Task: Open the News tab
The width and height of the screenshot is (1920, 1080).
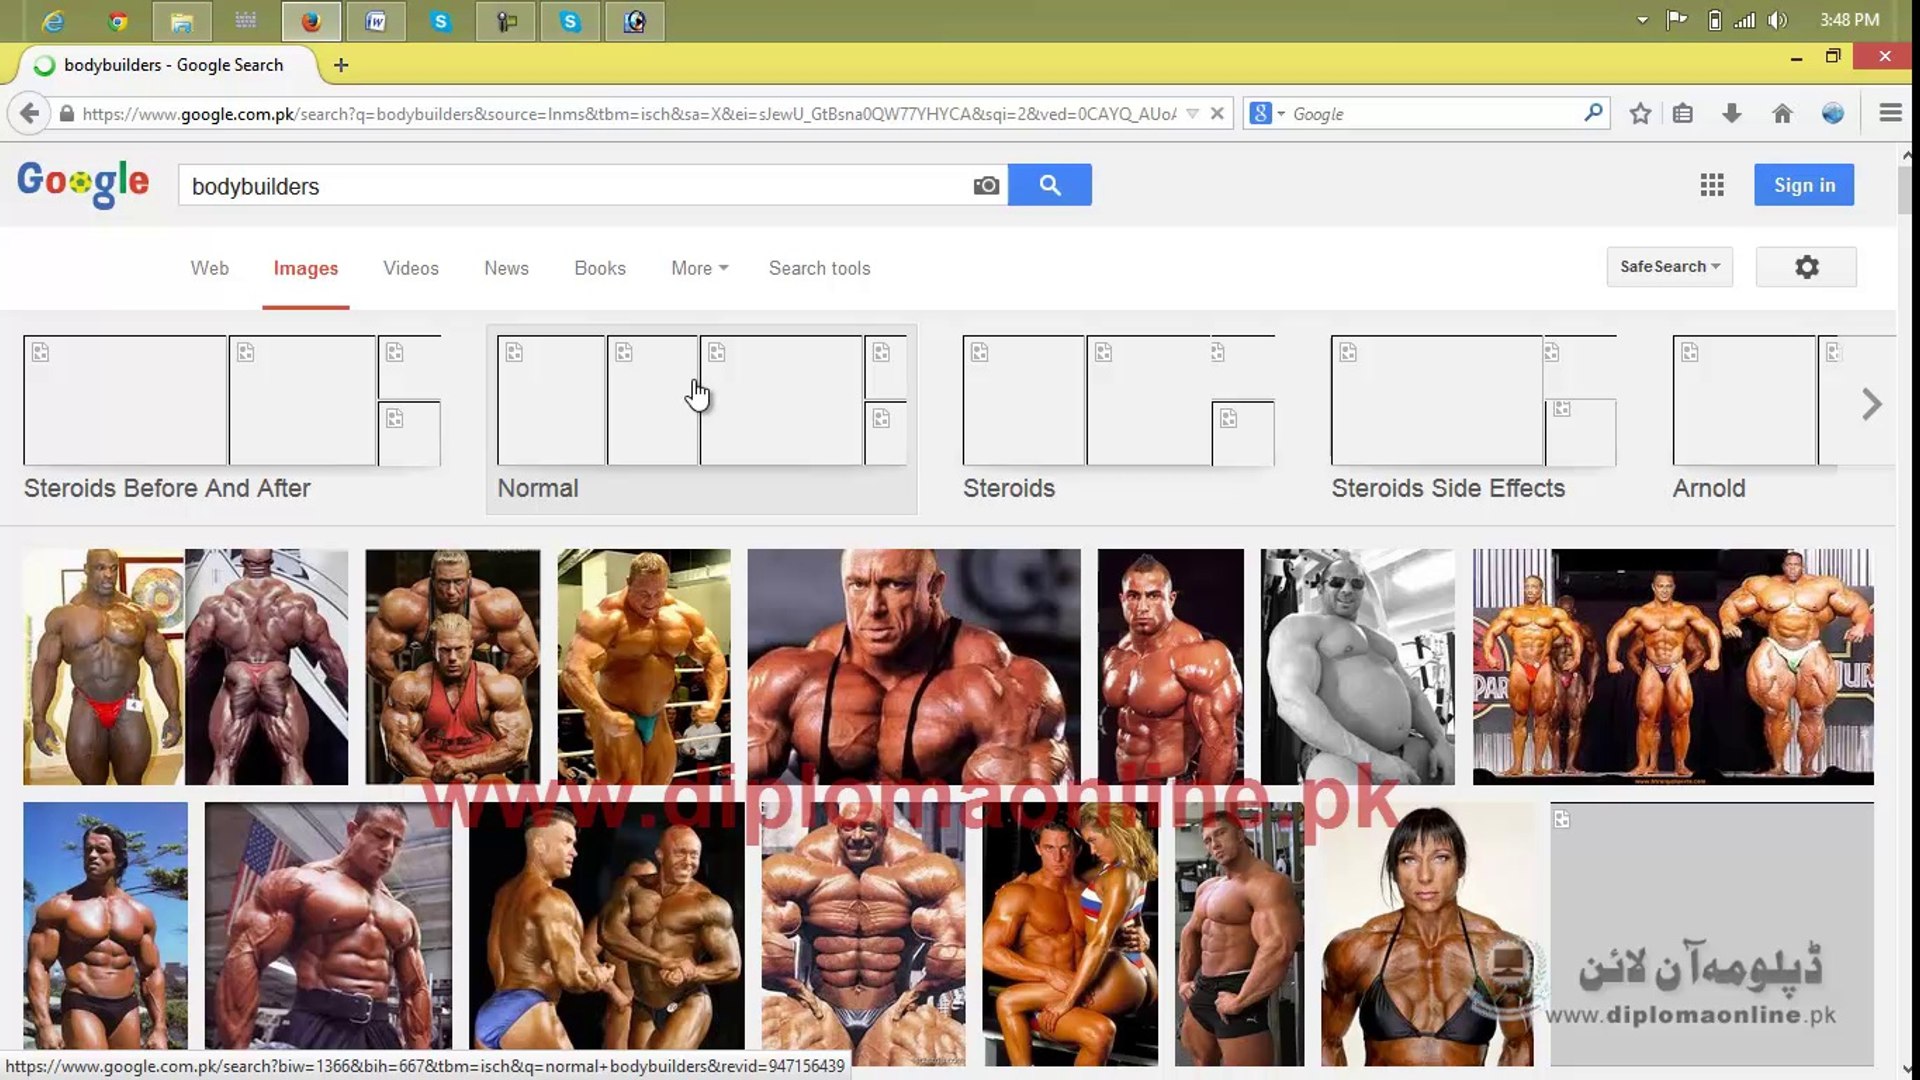Action: [506, 268]
